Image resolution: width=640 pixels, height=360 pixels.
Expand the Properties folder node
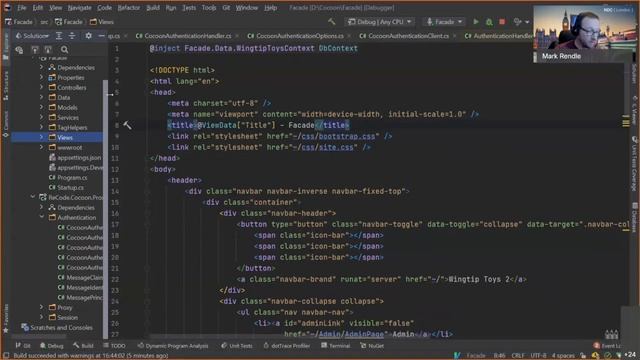tap(41, 77)
